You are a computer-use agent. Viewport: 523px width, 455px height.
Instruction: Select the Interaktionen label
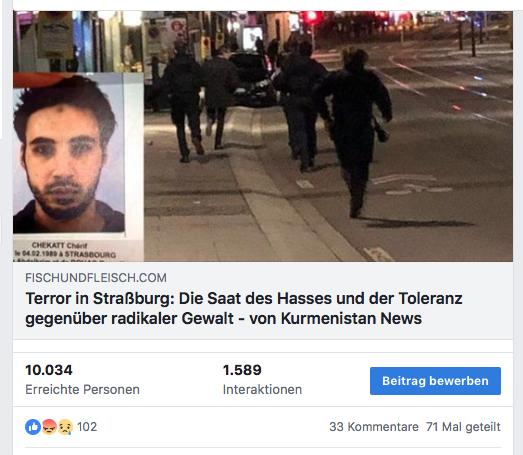(x=263, y=389)
